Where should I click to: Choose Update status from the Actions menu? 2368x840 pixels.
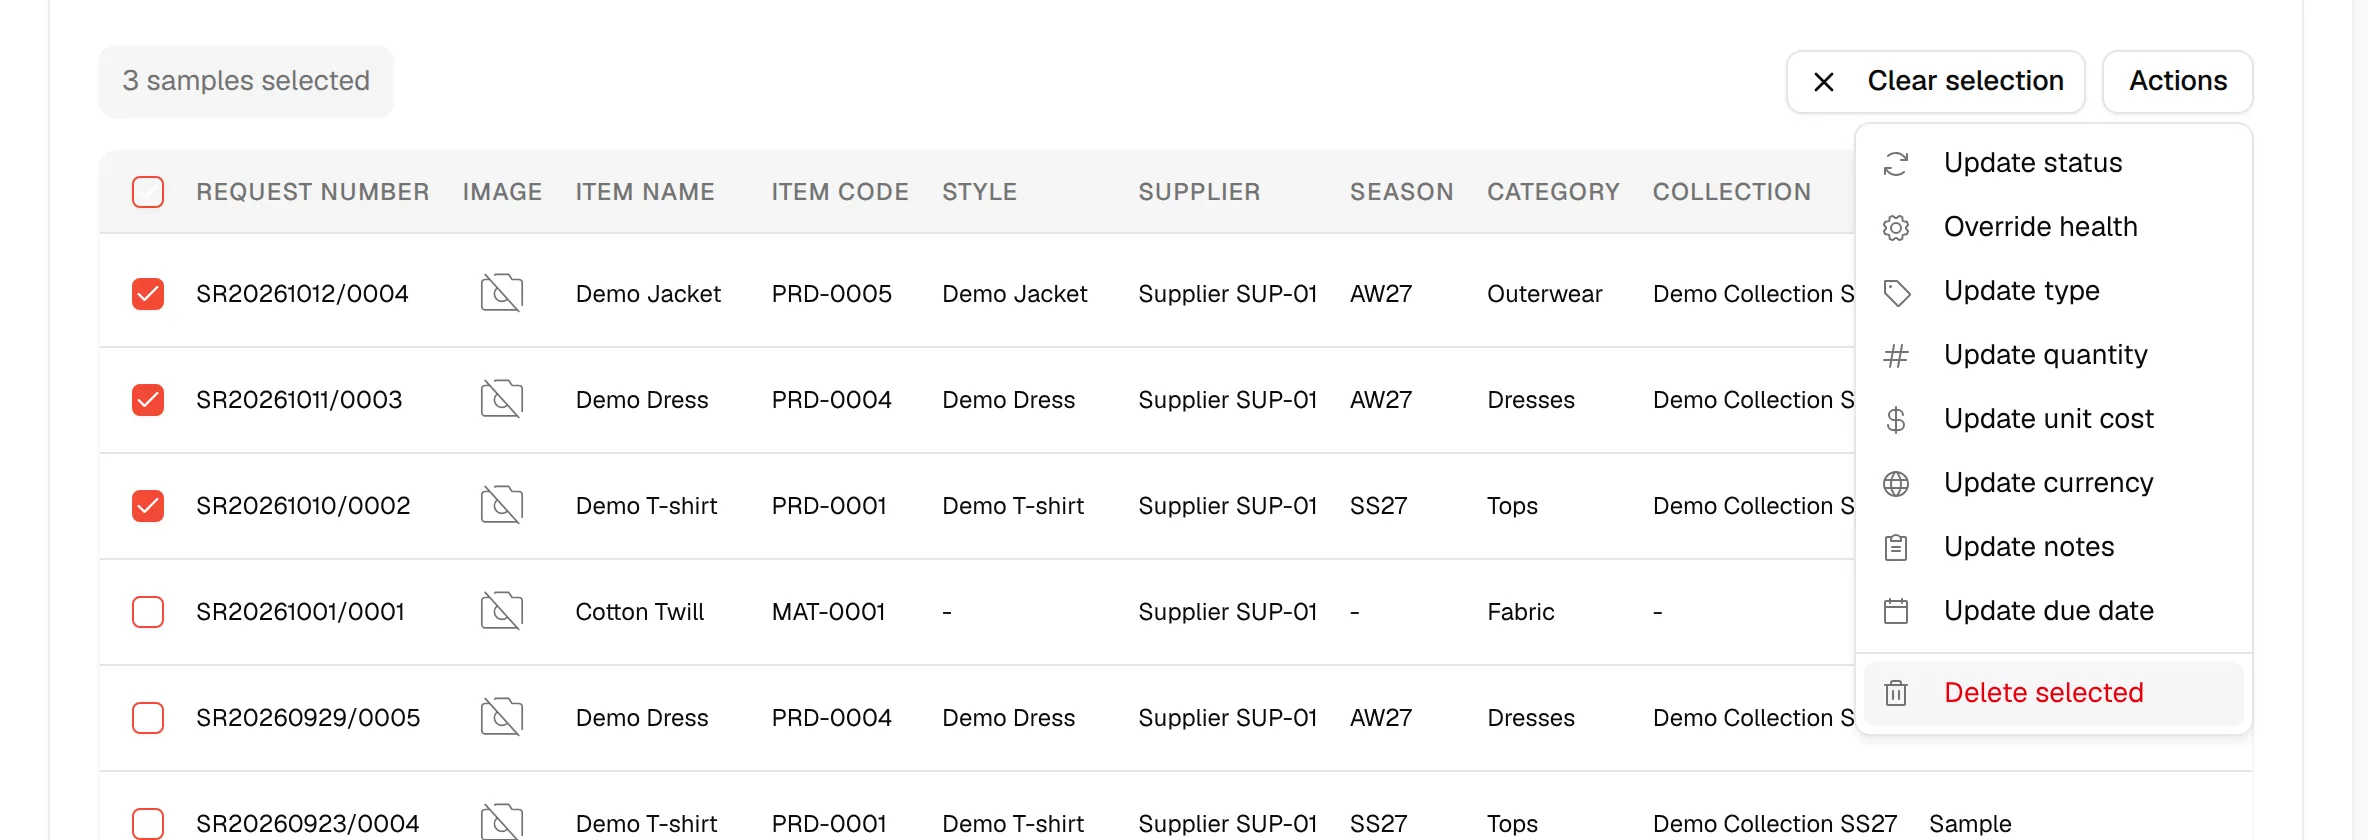coord(2054,163)
